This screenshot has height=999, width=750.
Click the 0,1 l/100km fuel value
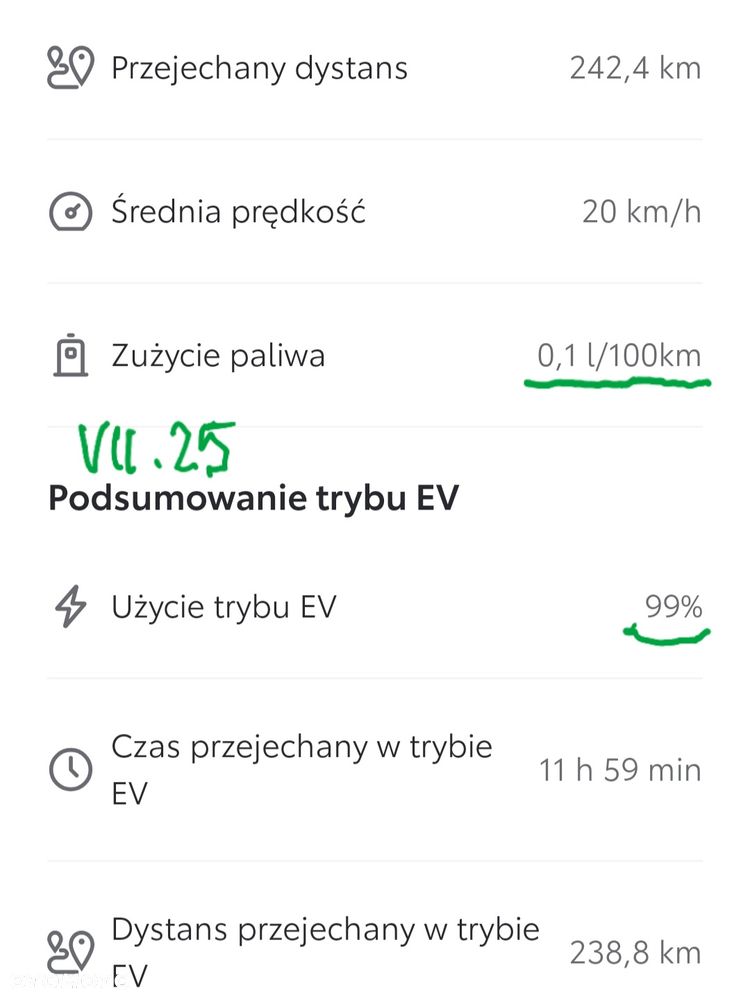[x=619, y=356]
